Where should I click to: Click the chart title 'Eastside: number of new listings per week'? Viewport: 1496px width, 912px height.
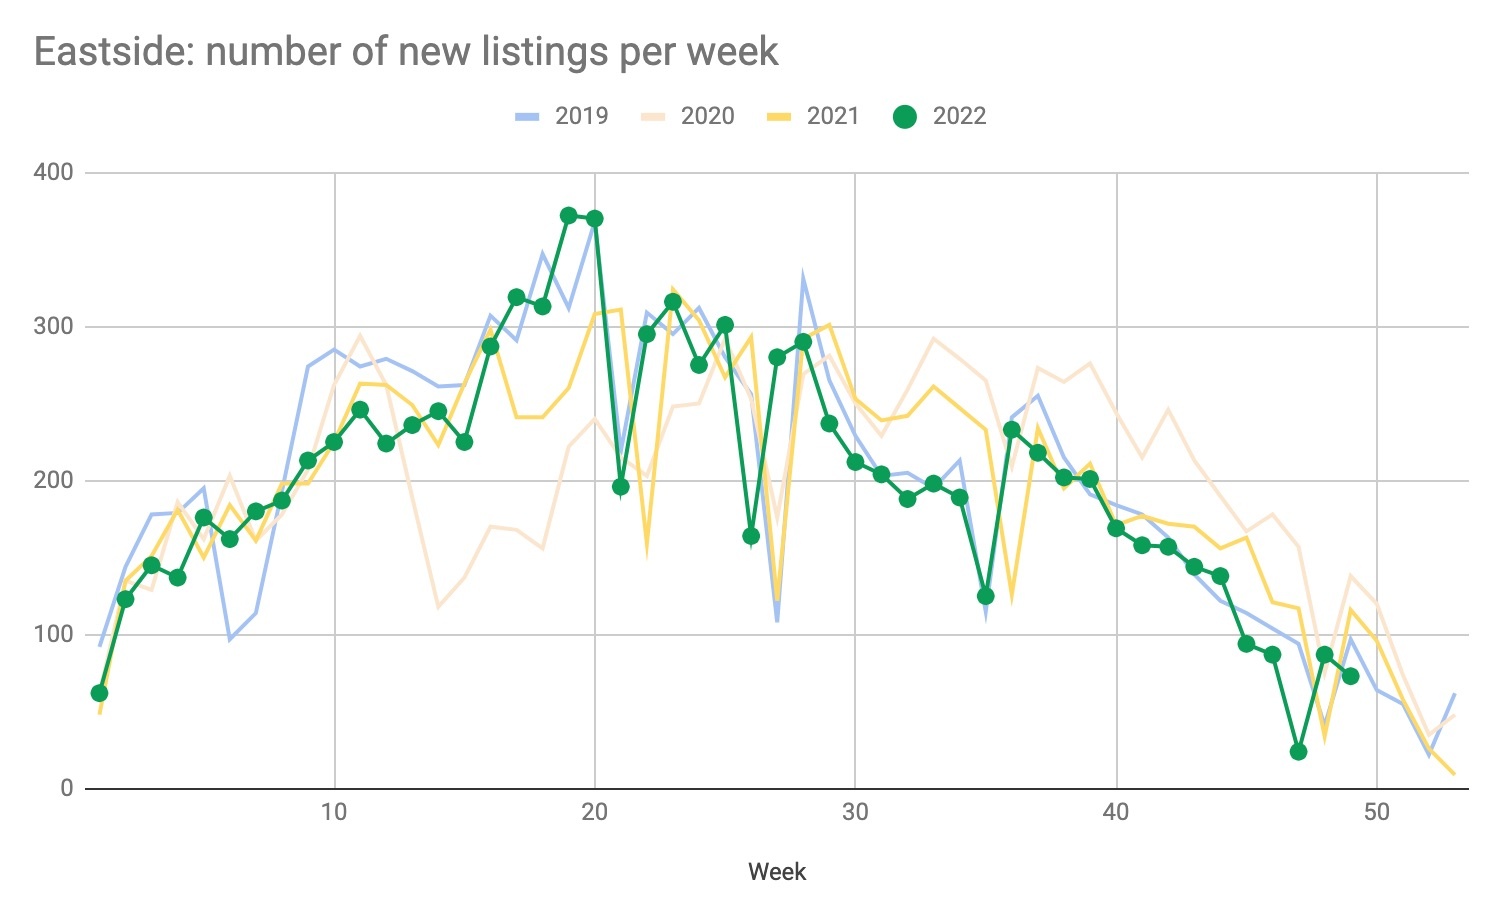406,52
